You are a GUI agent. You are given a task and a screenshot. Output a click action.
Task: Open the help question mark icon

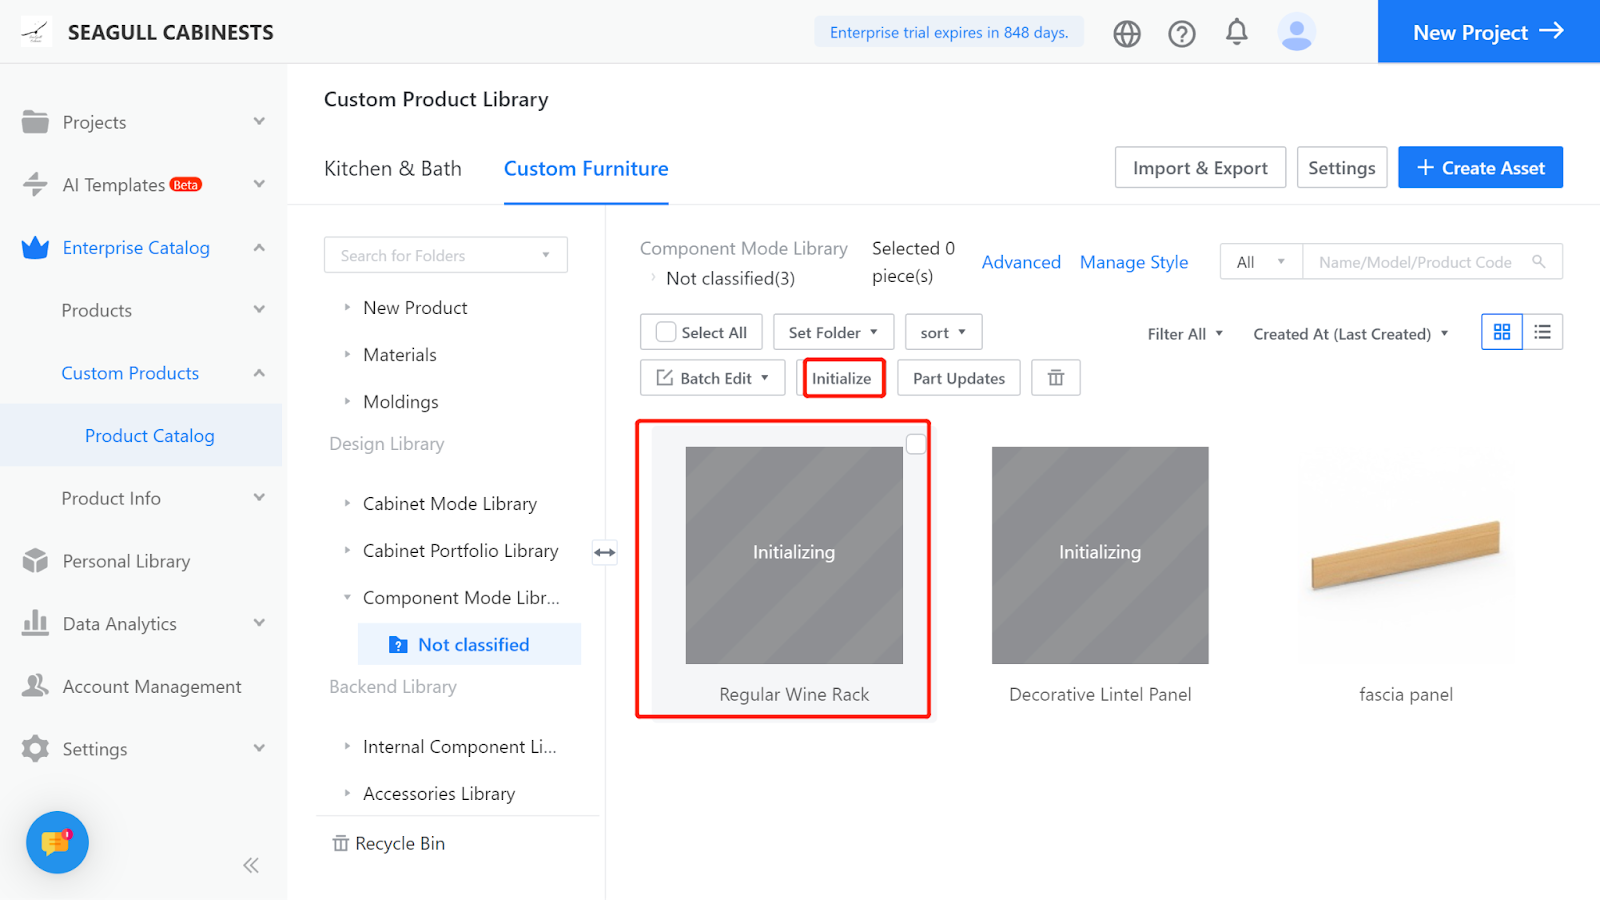coord(1182,33)
